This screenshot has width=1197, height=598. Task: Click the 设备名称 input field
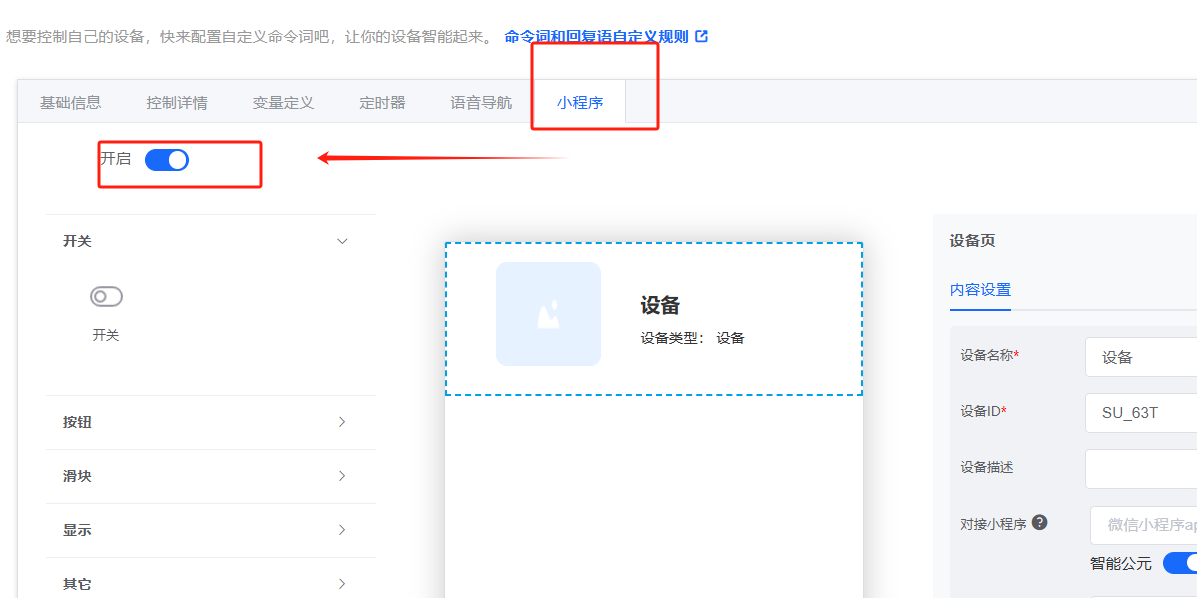pos(1140,357)
